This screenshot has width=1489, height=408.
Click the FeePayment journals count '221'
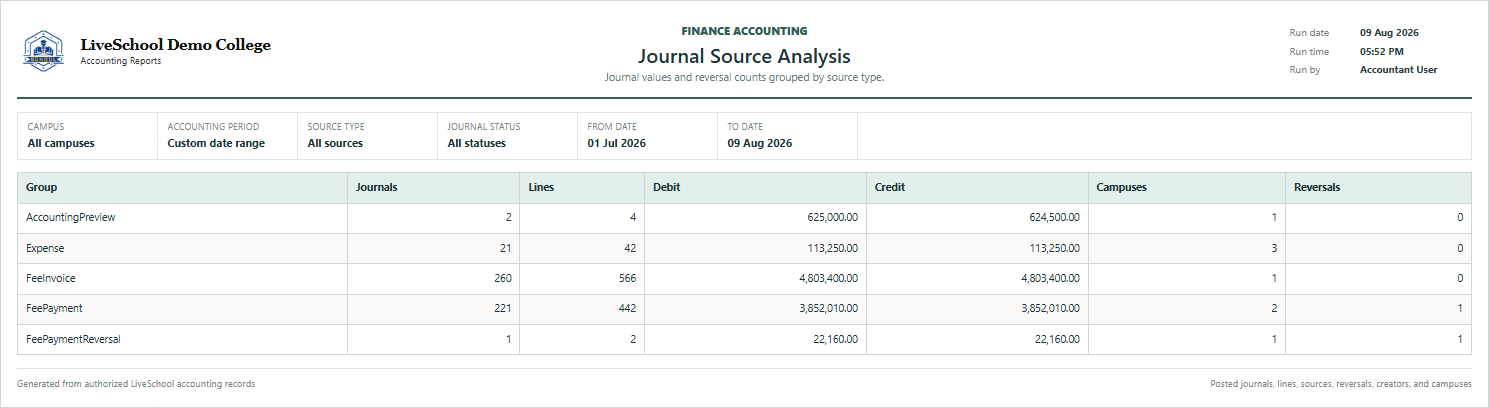[x=503, y=308]
